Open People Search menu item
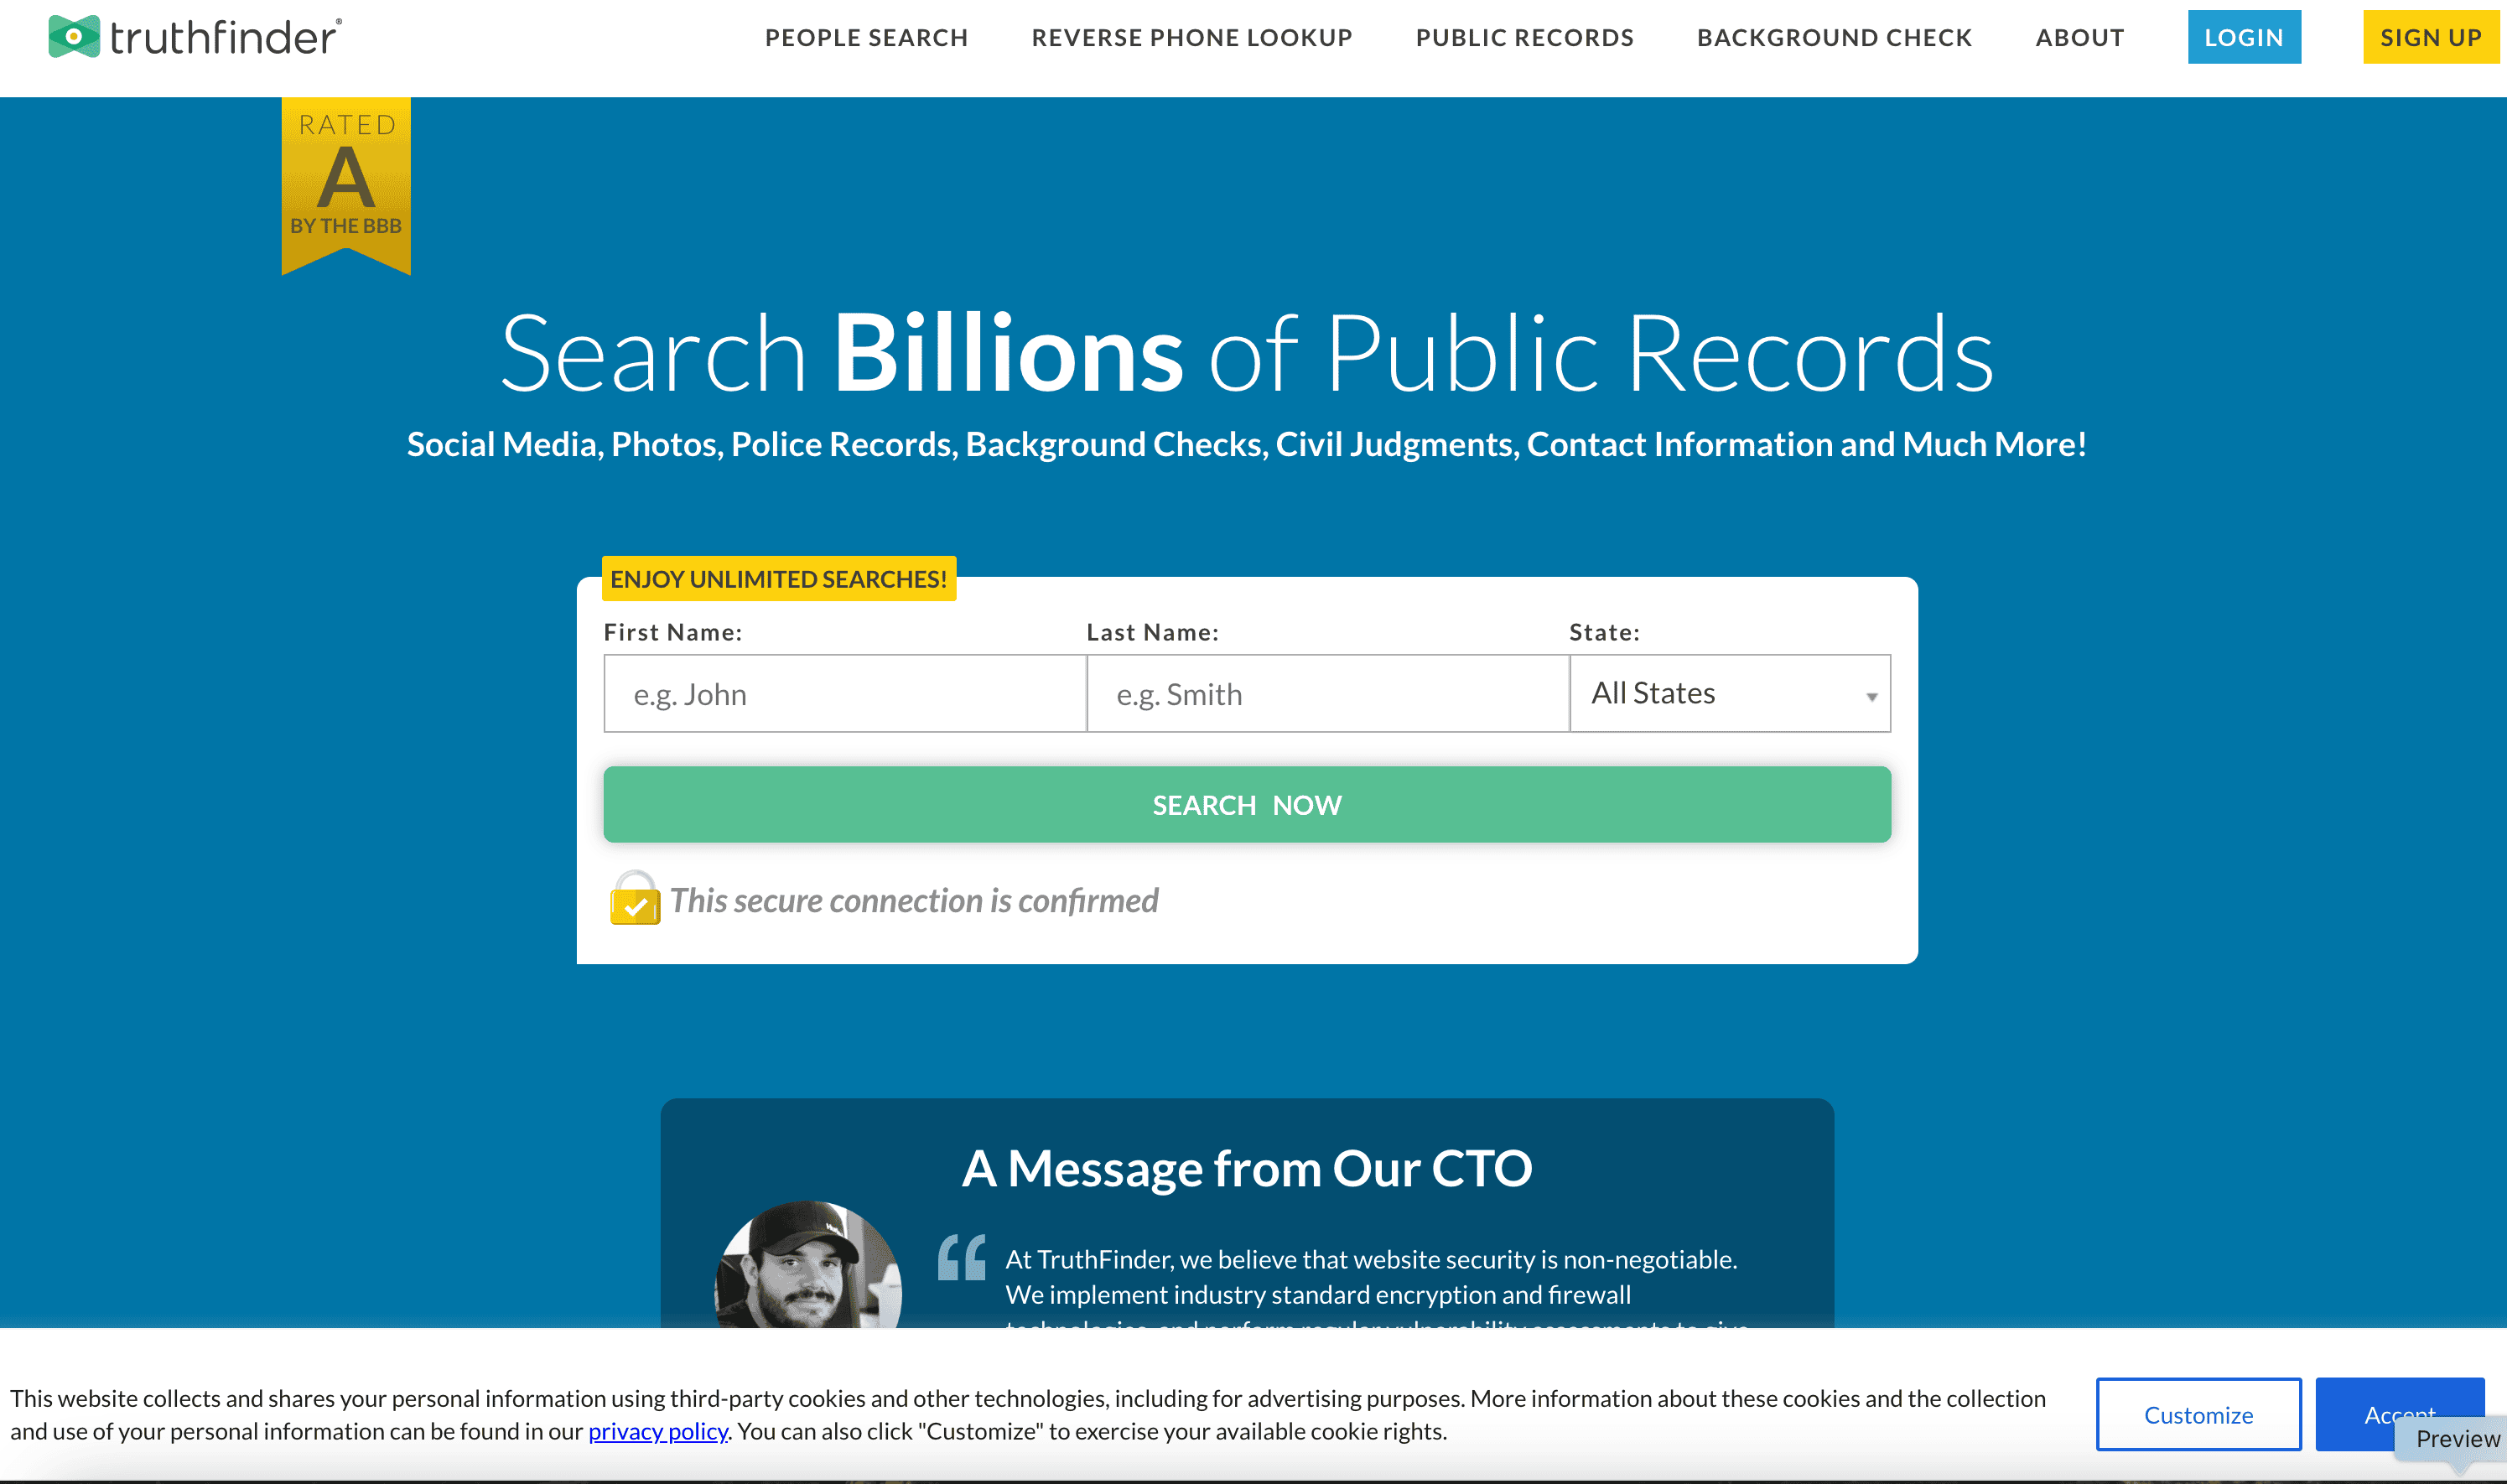2507x1484 pixels. click(866, 38)
